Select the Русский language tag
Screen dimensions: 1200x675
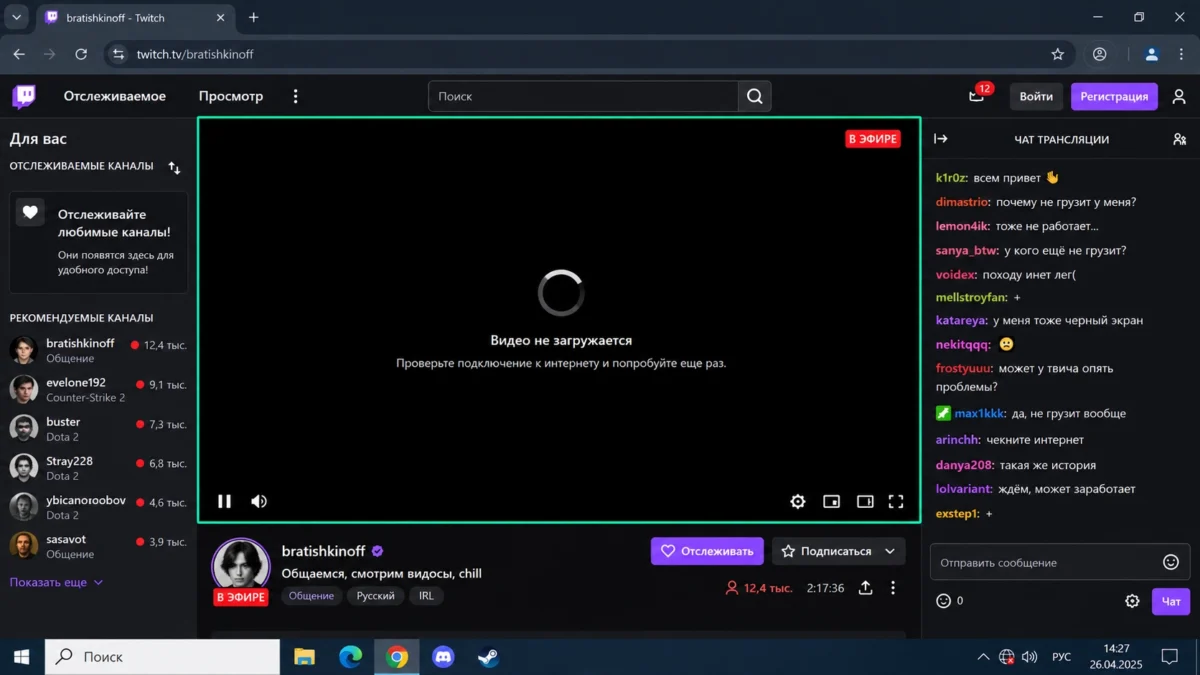[x=375, y=595]
